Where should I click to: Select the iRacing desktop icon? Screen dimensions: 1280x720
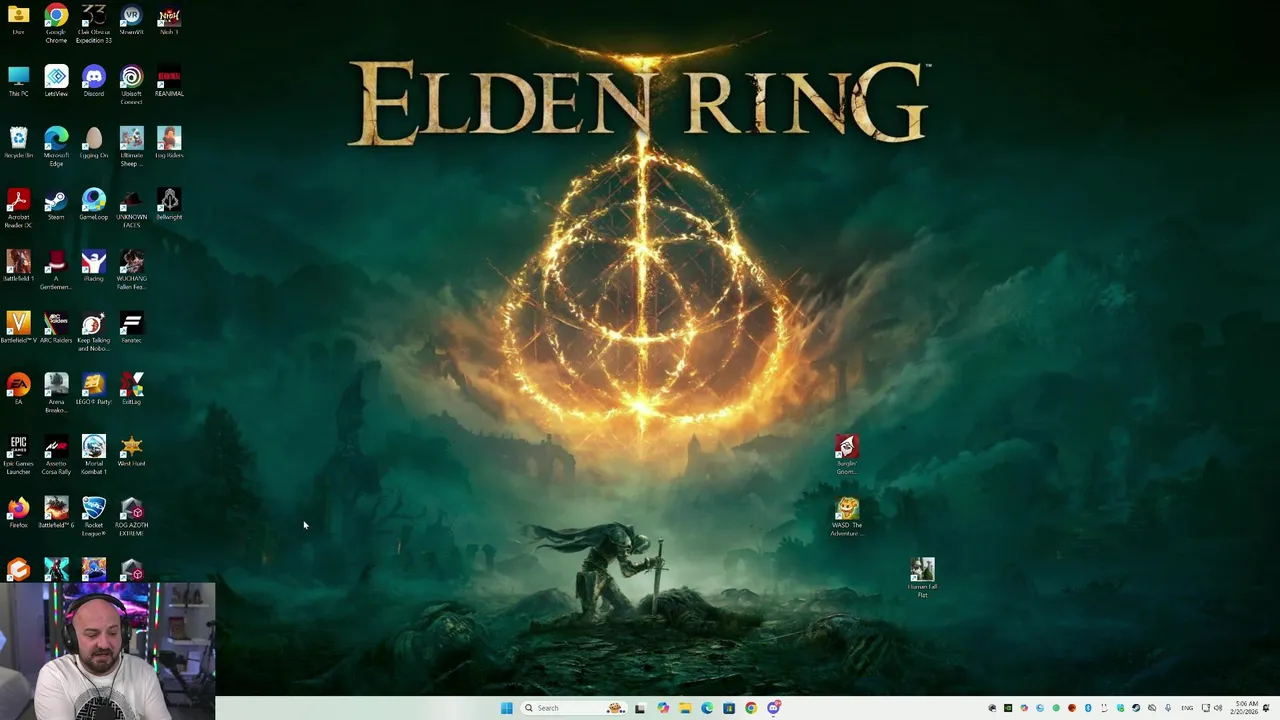(x=93, y=266)
